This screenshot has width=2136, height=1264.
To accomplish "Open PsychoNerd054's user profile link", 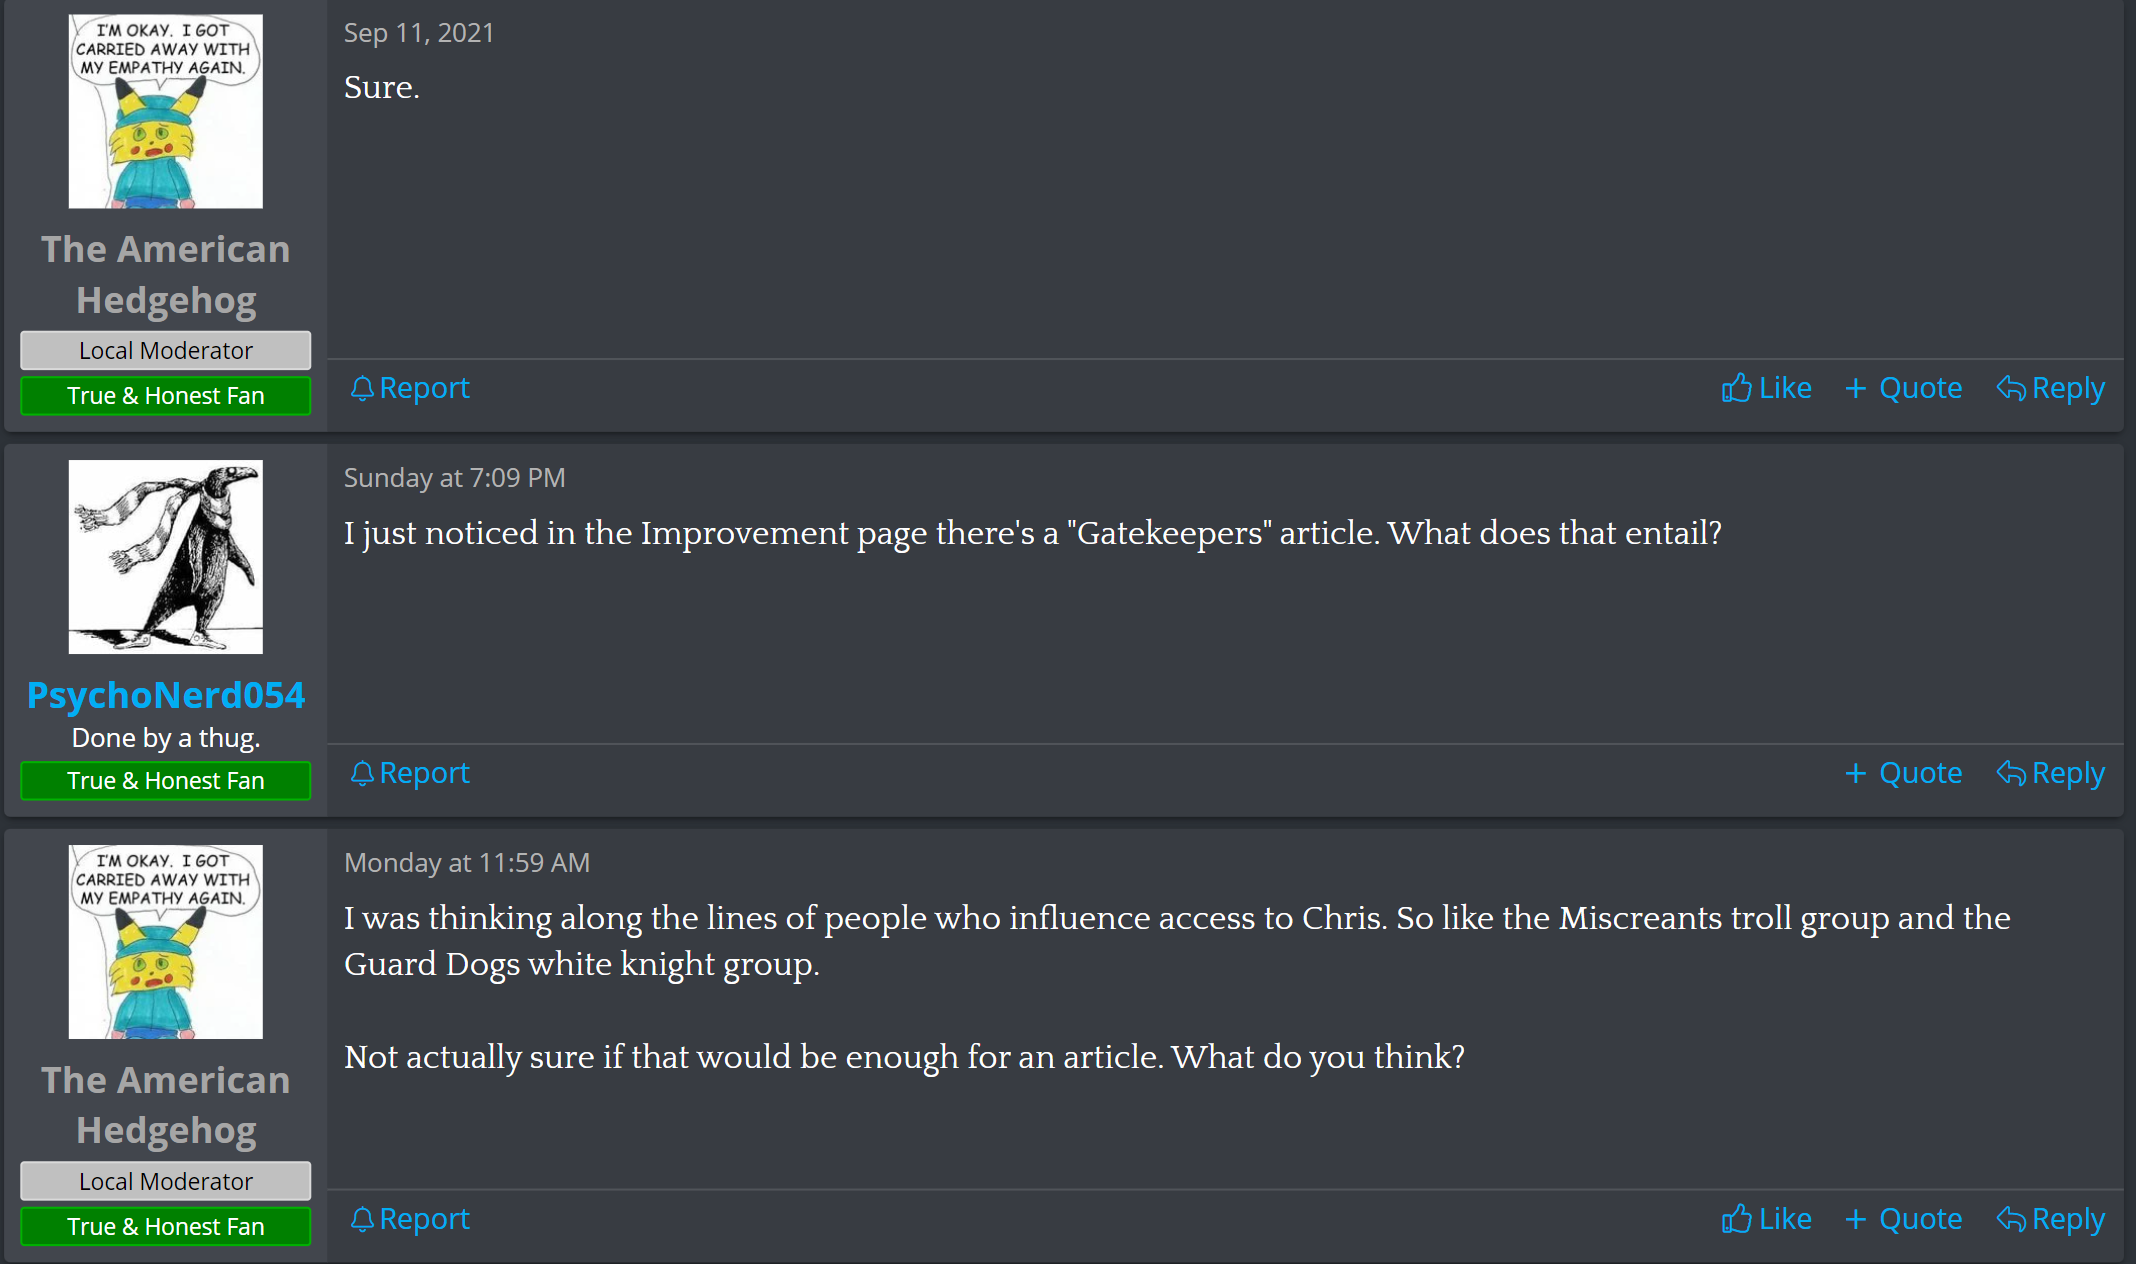I will pos(166,695).
